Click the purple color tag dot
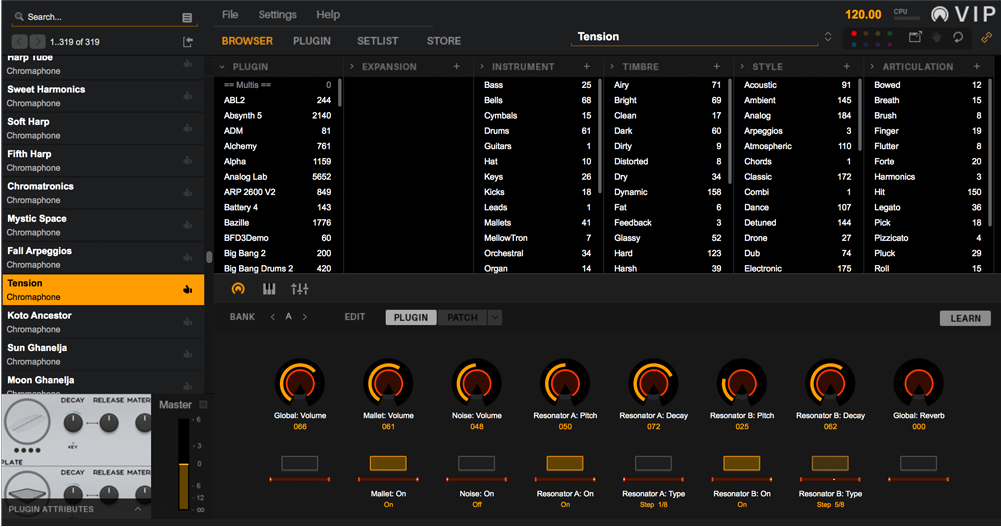 (878, 45)
